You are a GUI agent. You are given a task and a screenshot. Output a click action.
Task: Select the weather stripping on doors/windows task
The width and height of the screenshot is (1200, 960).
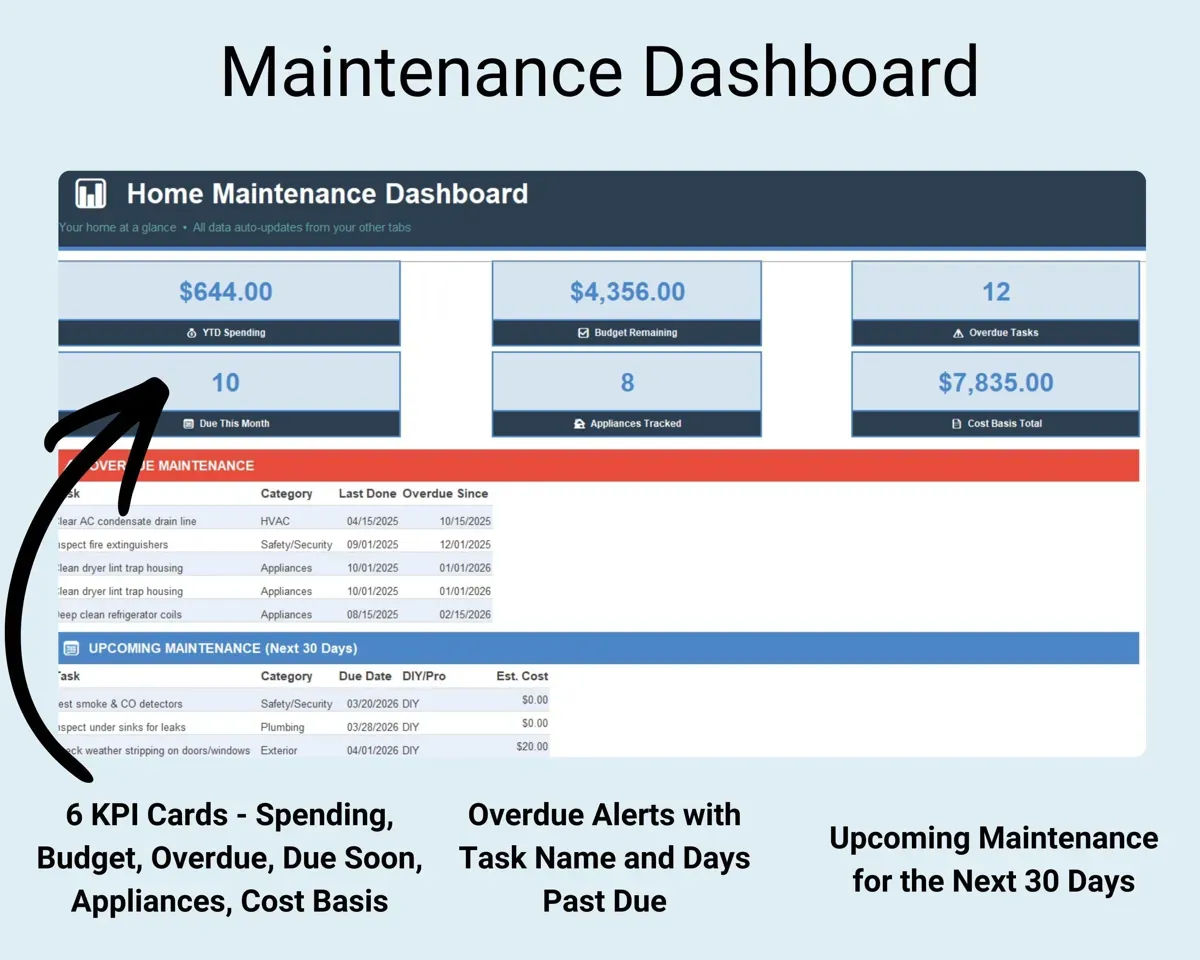(x=155, y=750)
